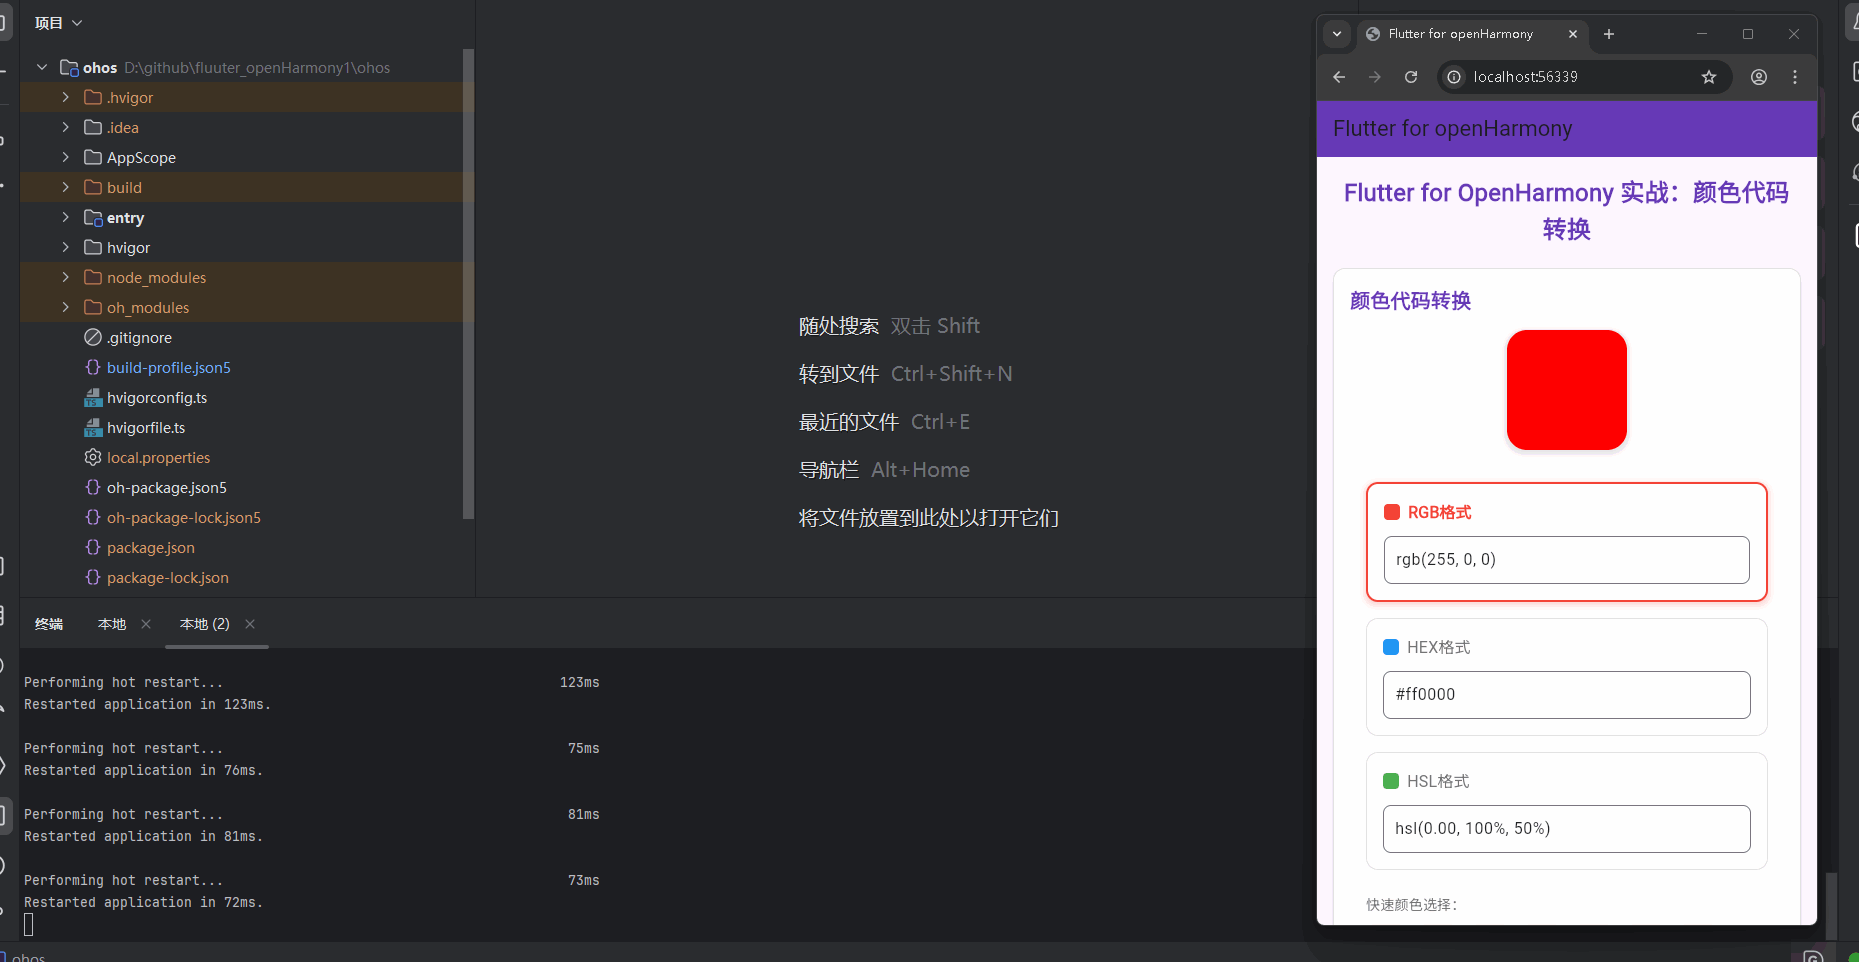Open the browser profile icon
The image size is (1859, 962).
click(1759, 77)
